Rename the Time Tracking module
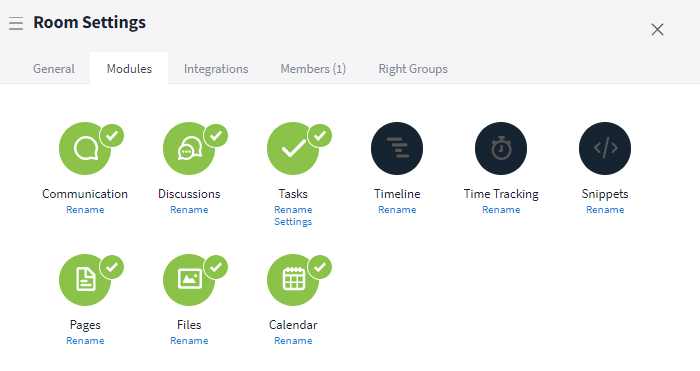Image resolution: width=700 pixels, height=371 pixels. [501, 209]
